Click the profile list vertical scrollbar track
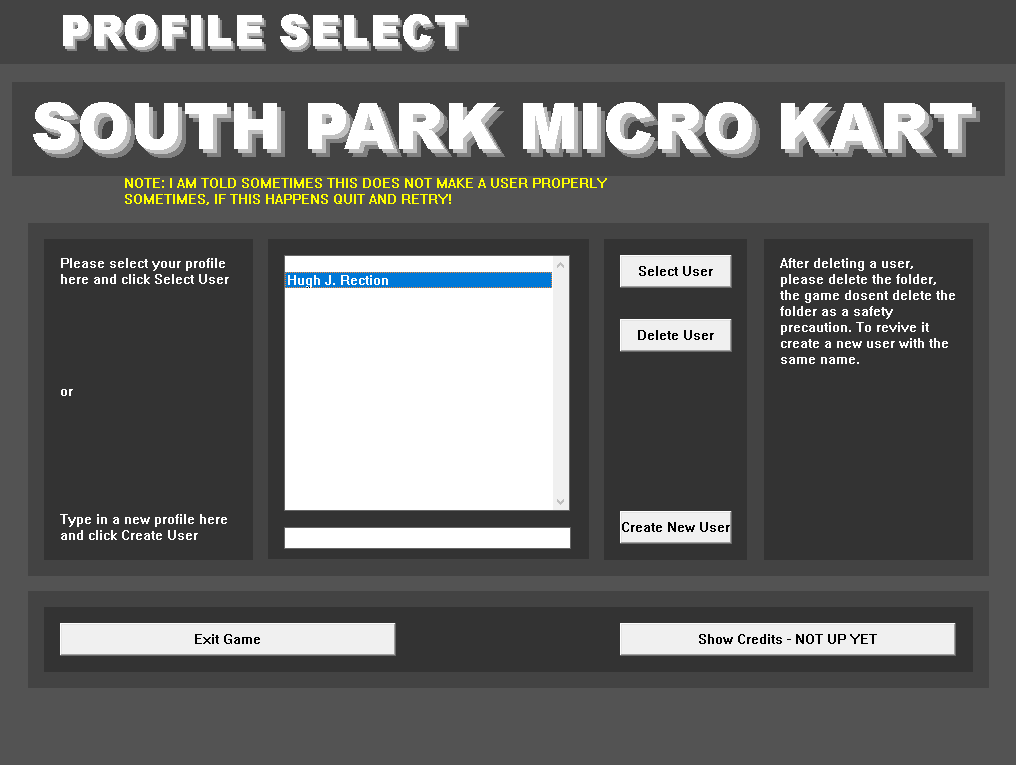The width and height of the screenshot is (1016, 765). pyautogui.click(x=560, y=390)
